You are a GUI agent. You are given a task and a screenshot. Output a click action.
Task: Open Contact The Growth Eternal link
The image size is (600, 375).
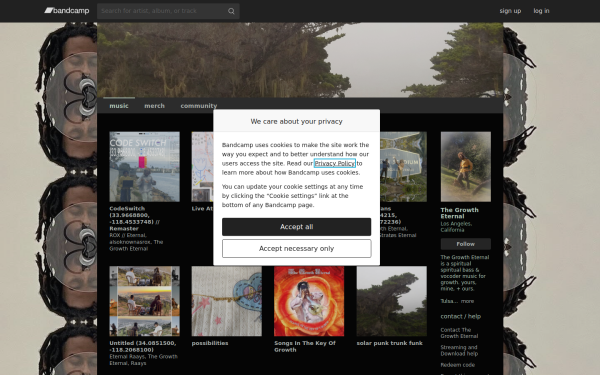point(459,333)
